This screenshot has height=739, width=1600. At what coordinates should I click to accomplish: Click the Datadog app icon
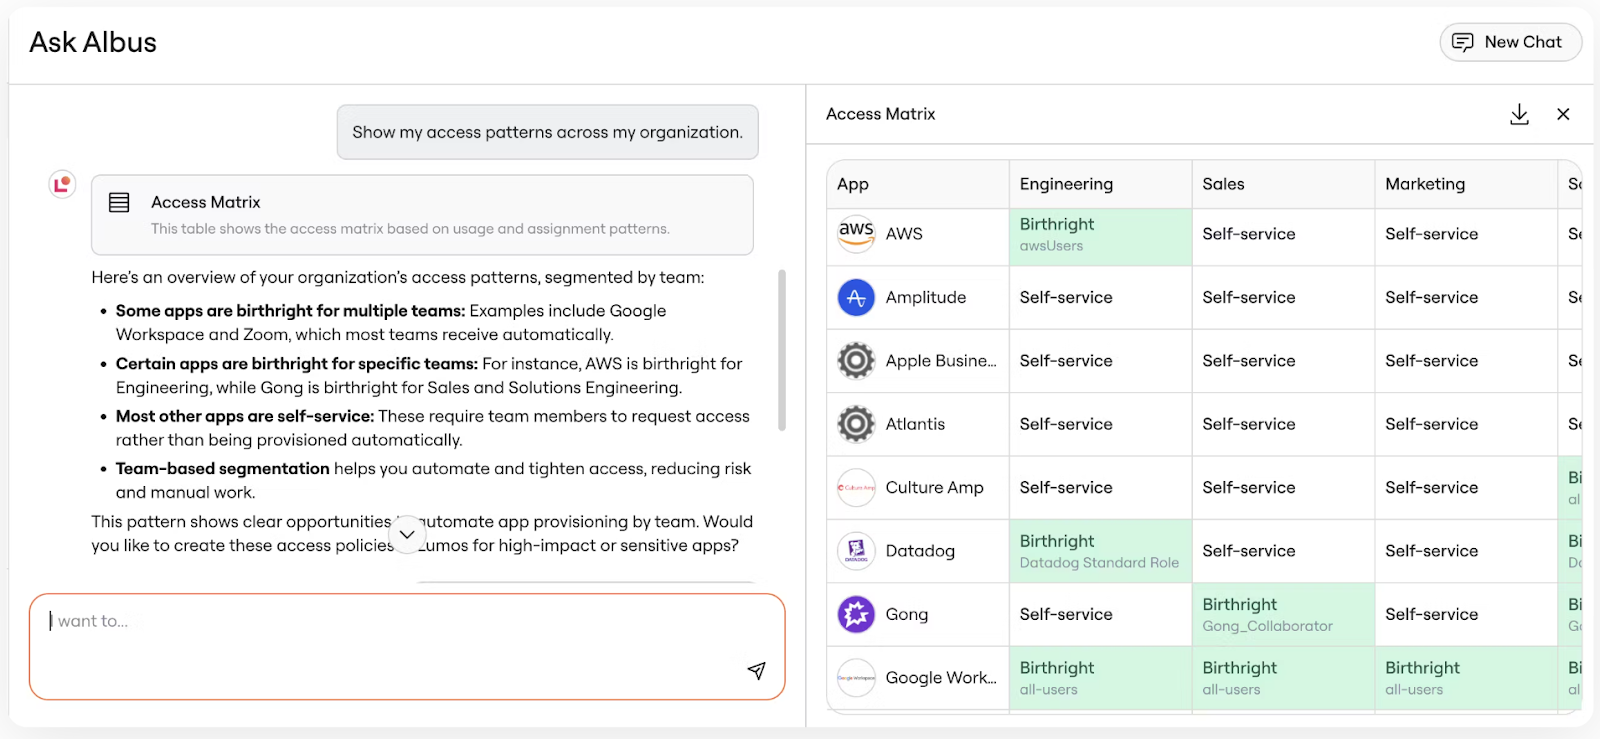(856, 551)
